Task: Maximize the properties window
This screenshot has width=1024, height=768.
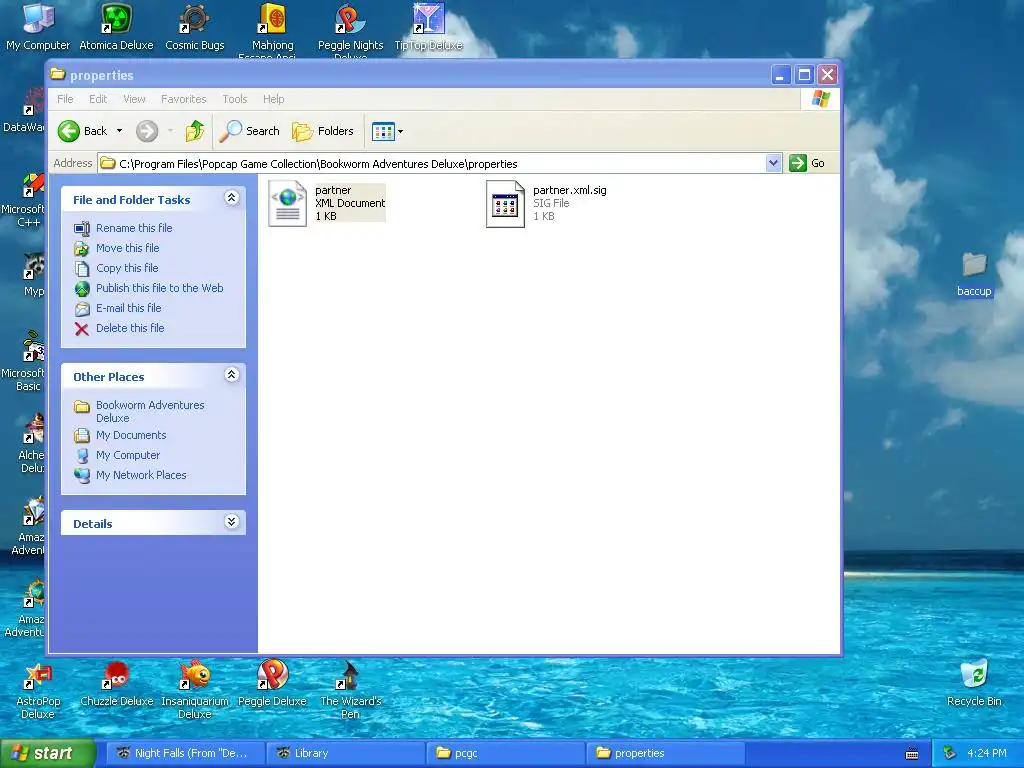Action: (x=804, y=75)
